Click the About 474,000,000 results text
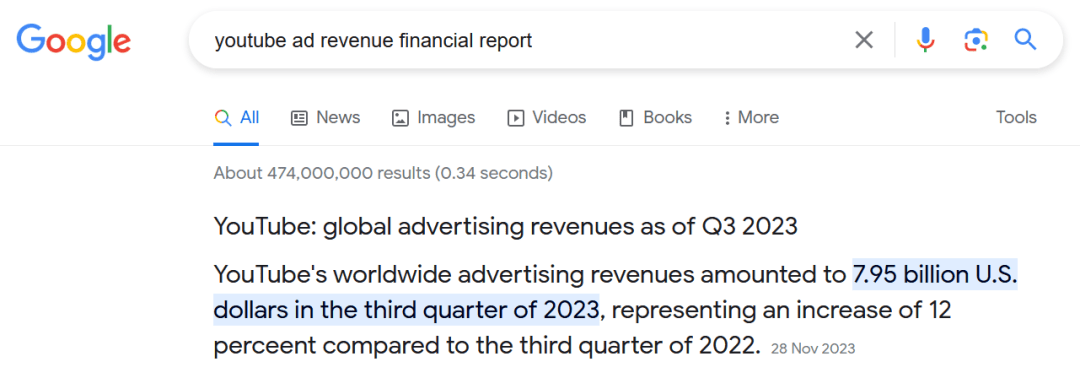Viewport: 1080px width, 378px height. (383, 173)
